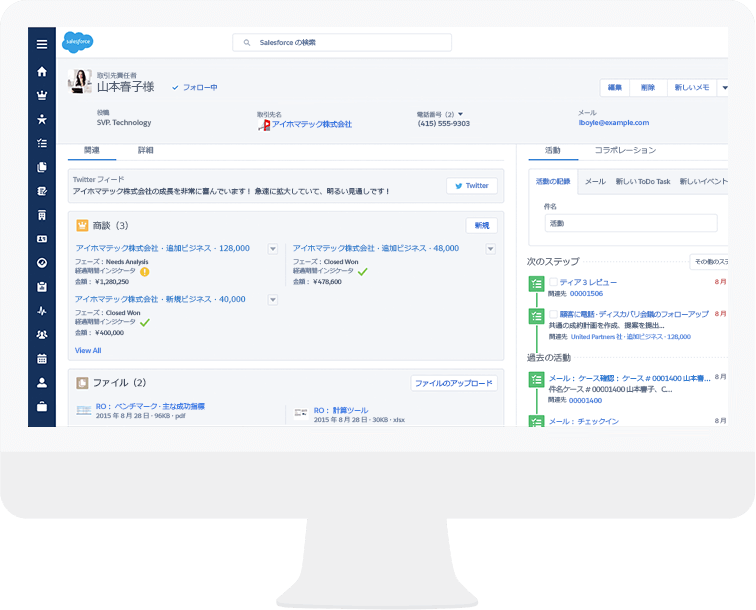Click the ファイルのアップロード button
The image size is (756, 610).
(453, 383)
